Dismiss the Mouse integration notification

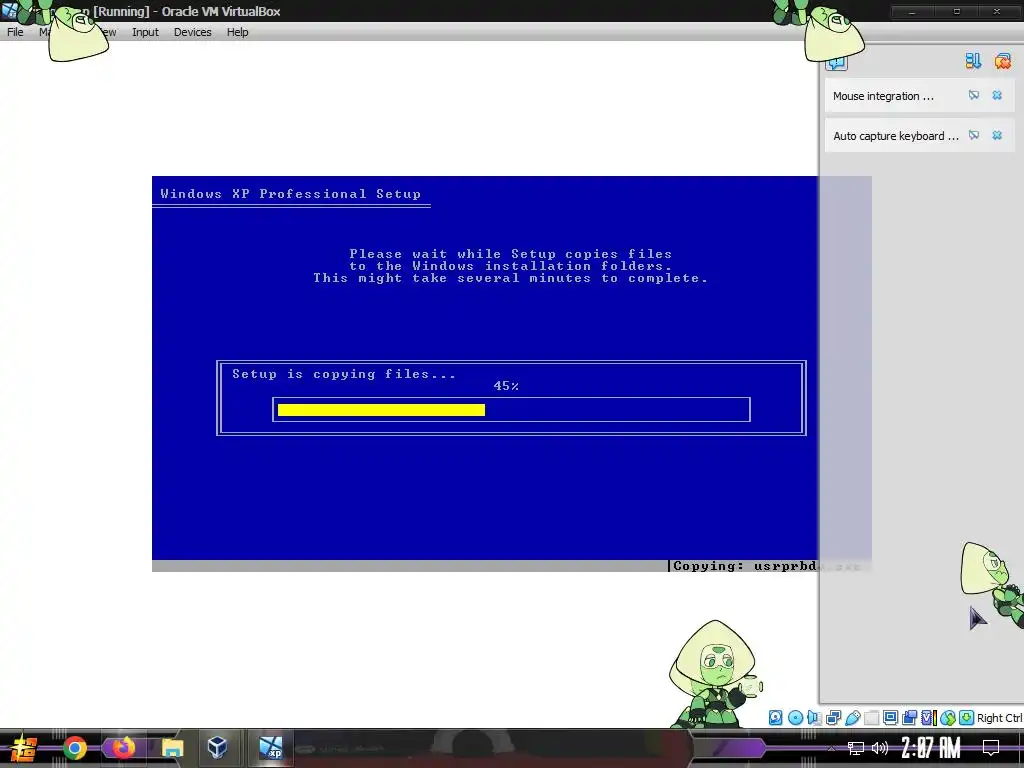(997, 95)
